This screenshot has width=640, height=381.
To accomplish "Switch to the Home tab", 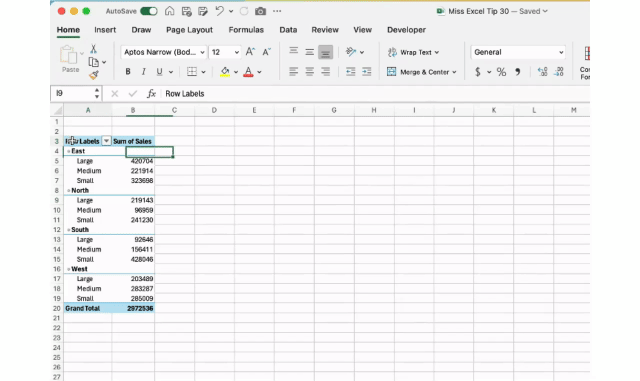I will click(x=68, y=30).
